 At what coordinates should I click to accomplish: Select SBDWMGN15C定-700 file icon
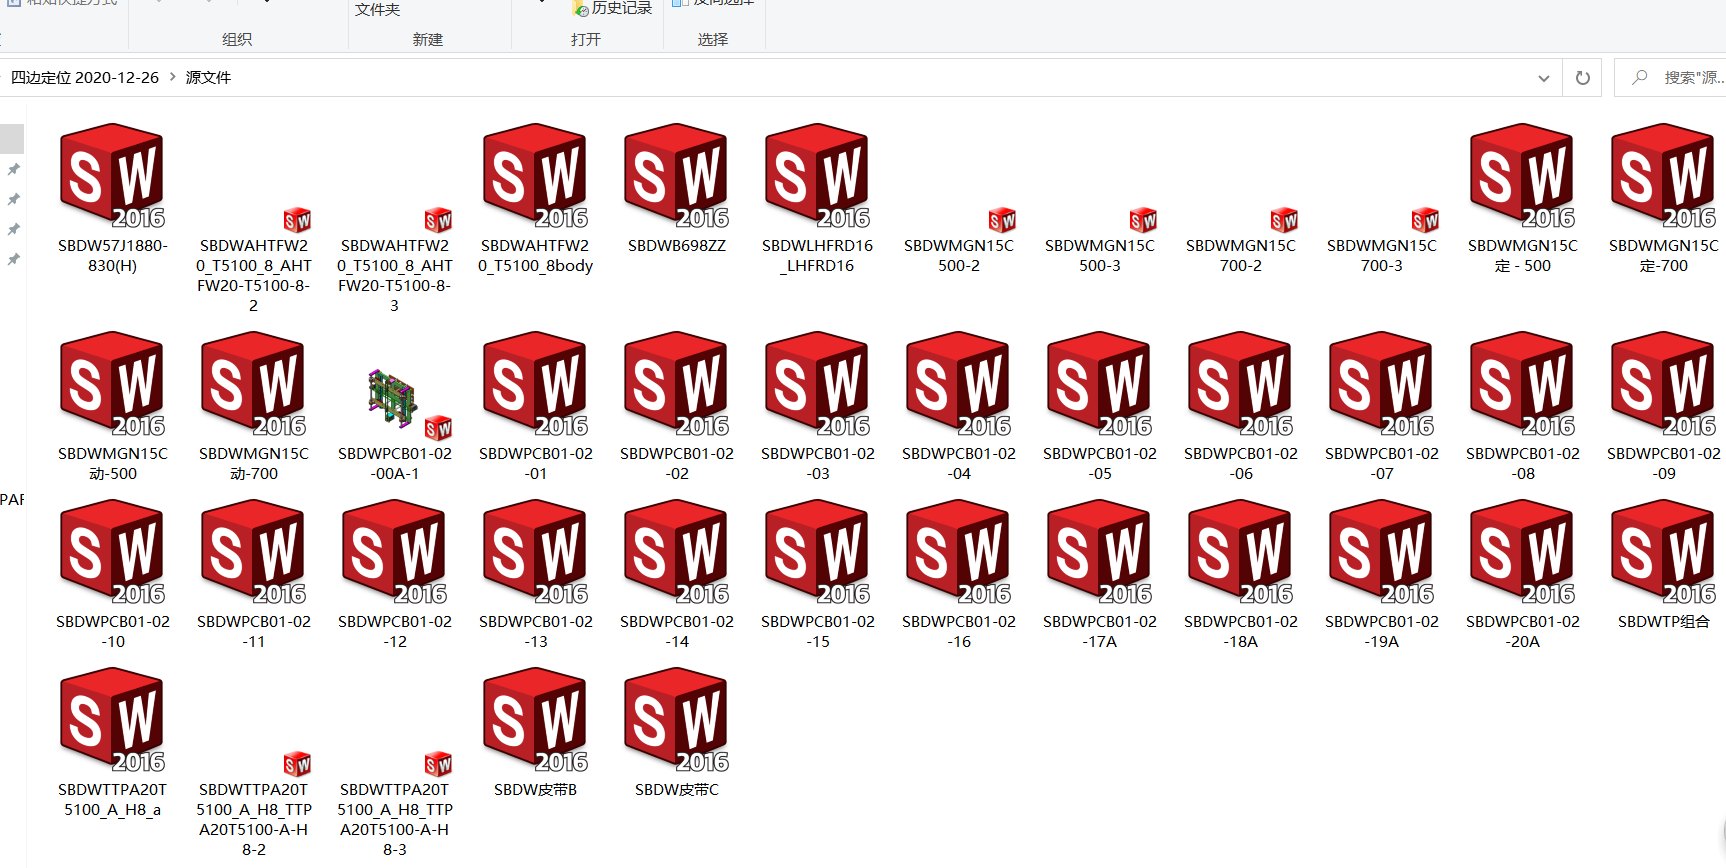1663,176
